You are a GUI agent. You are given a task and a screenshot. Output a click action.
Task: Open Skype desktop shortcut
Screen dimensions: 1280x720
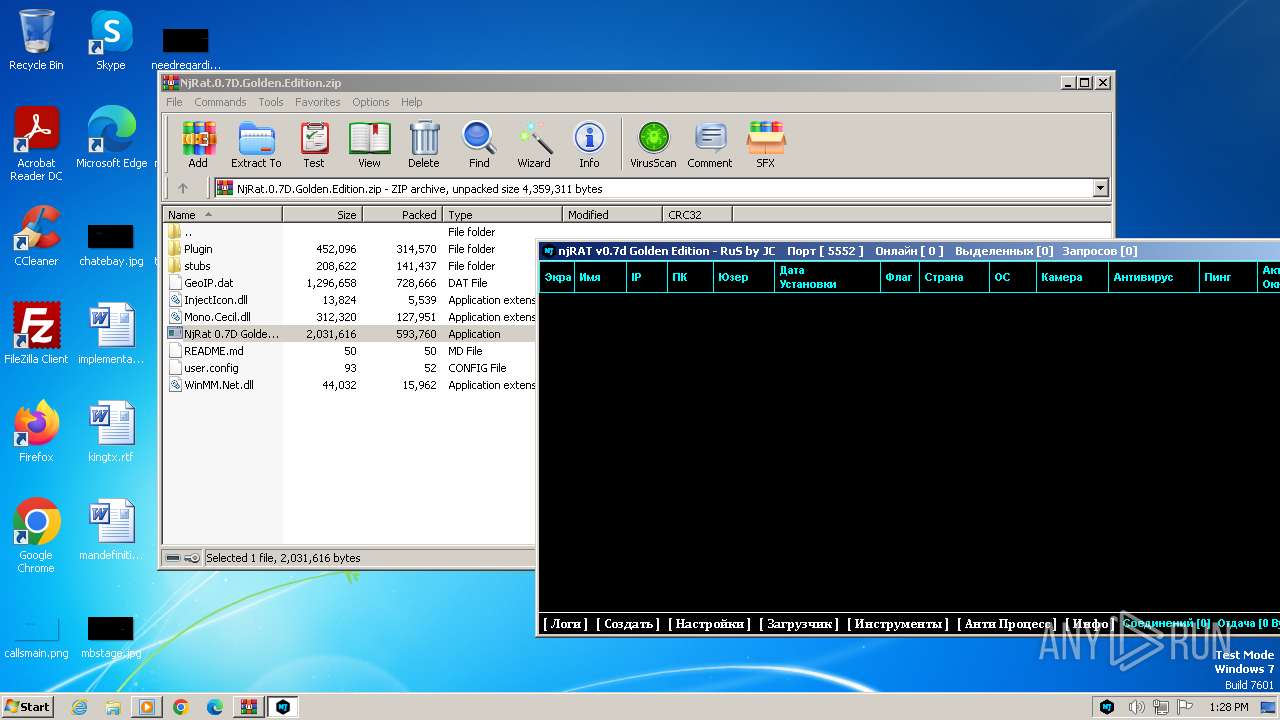point(110,40)
